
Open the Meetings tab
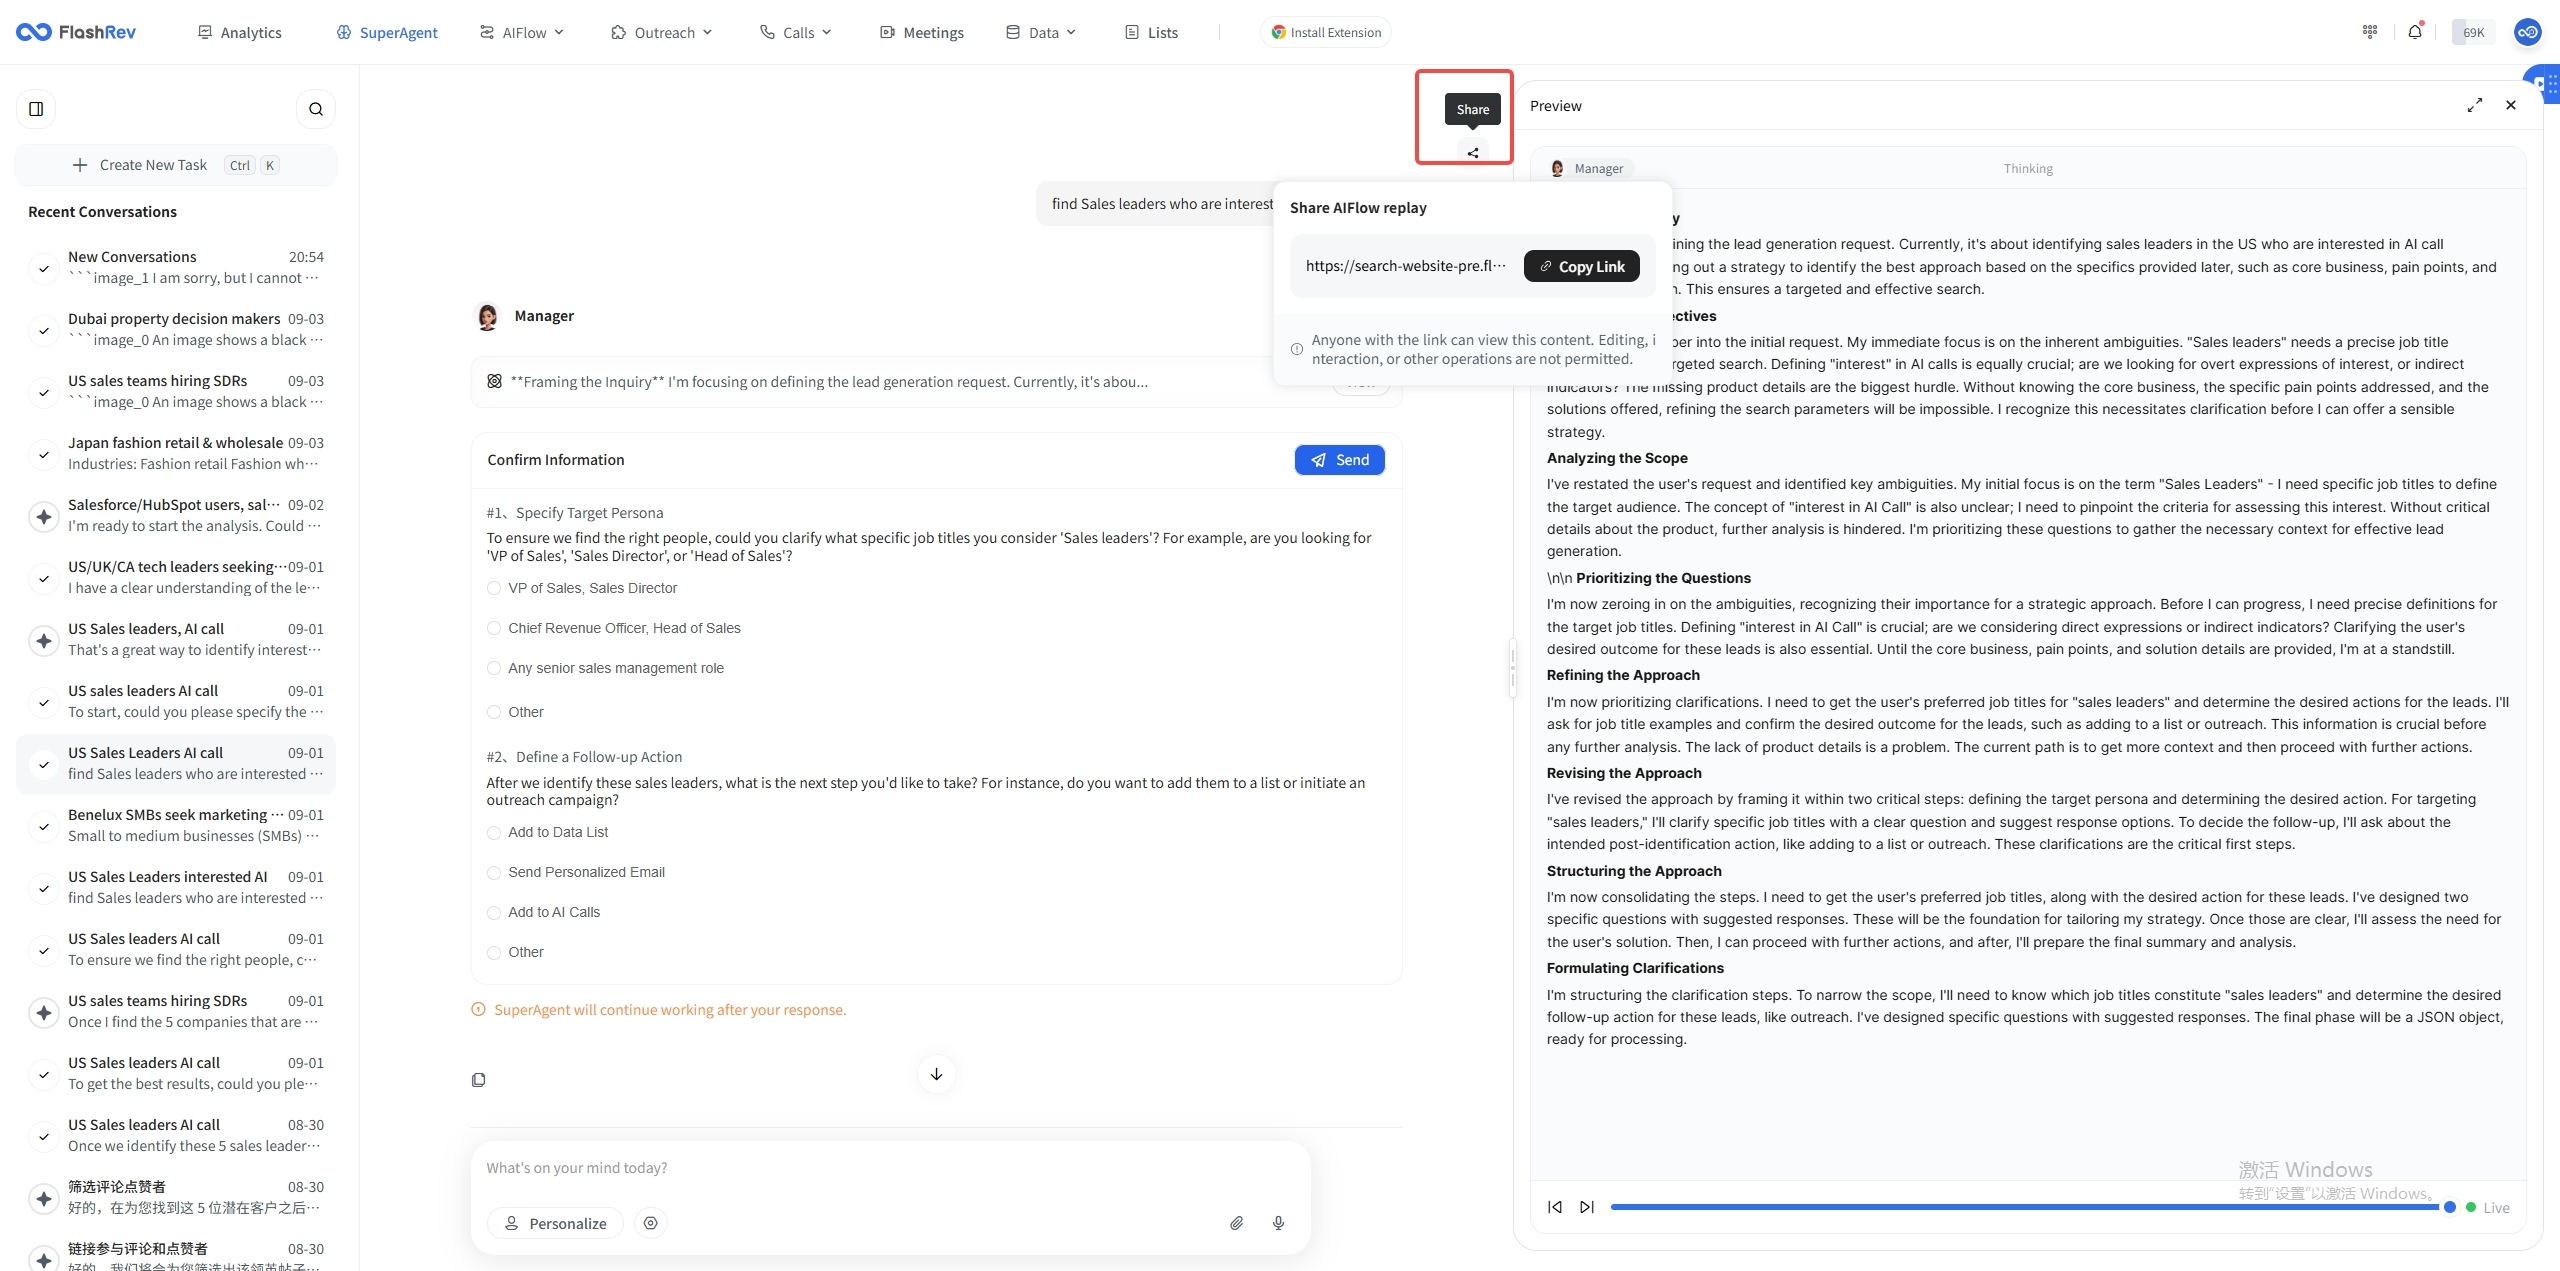[922, 32]
